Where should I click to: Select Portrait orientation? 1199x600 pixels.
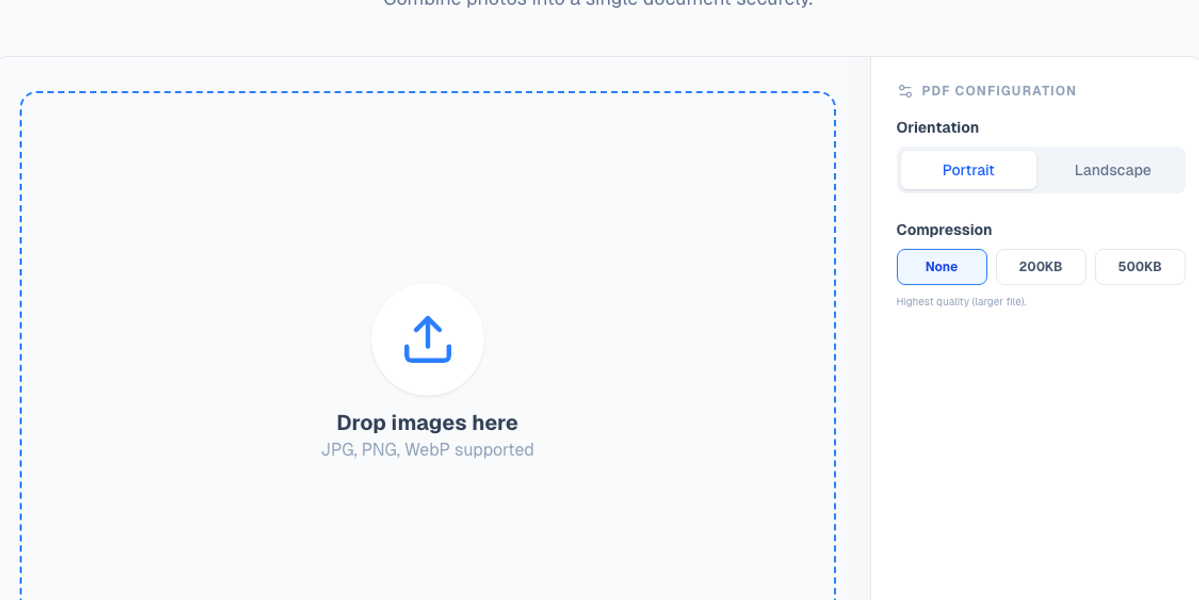[968, 170]
